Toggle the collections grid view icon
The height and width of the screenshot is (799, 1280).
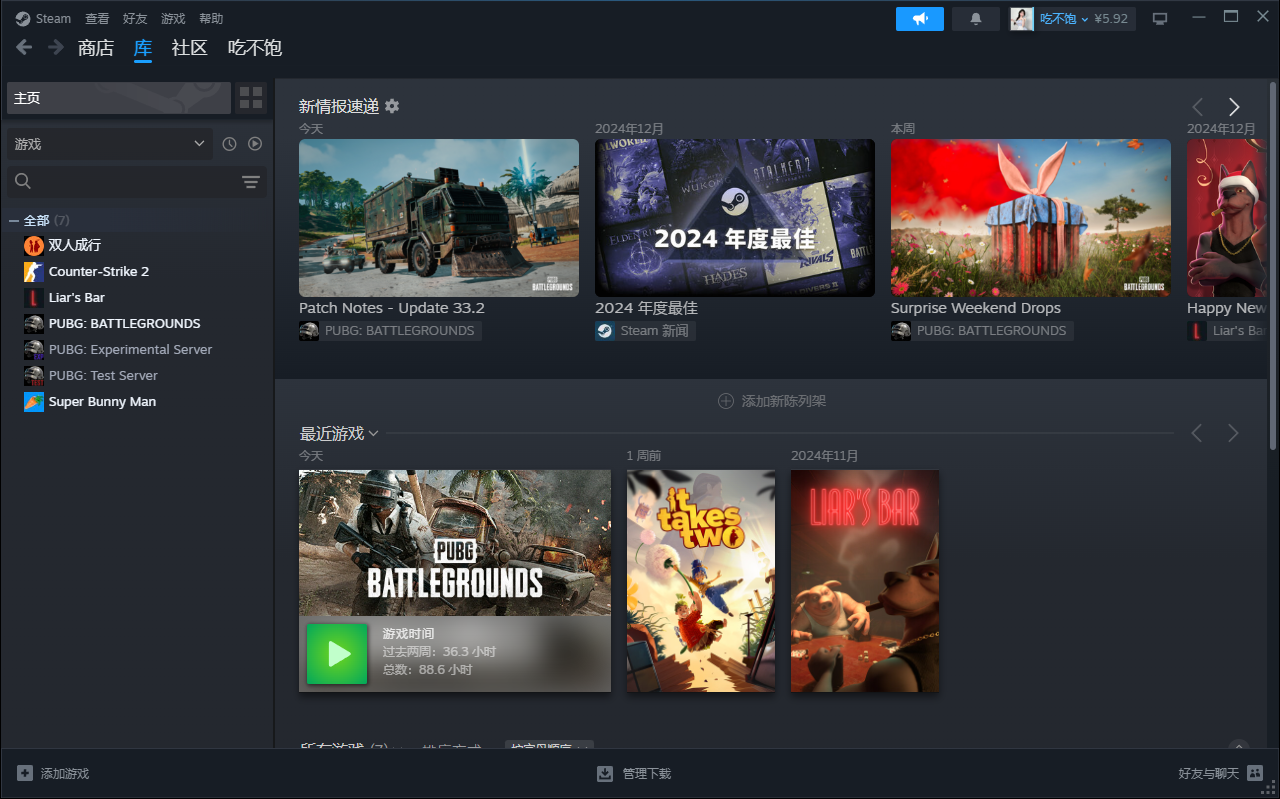click(x=251, y=98)
